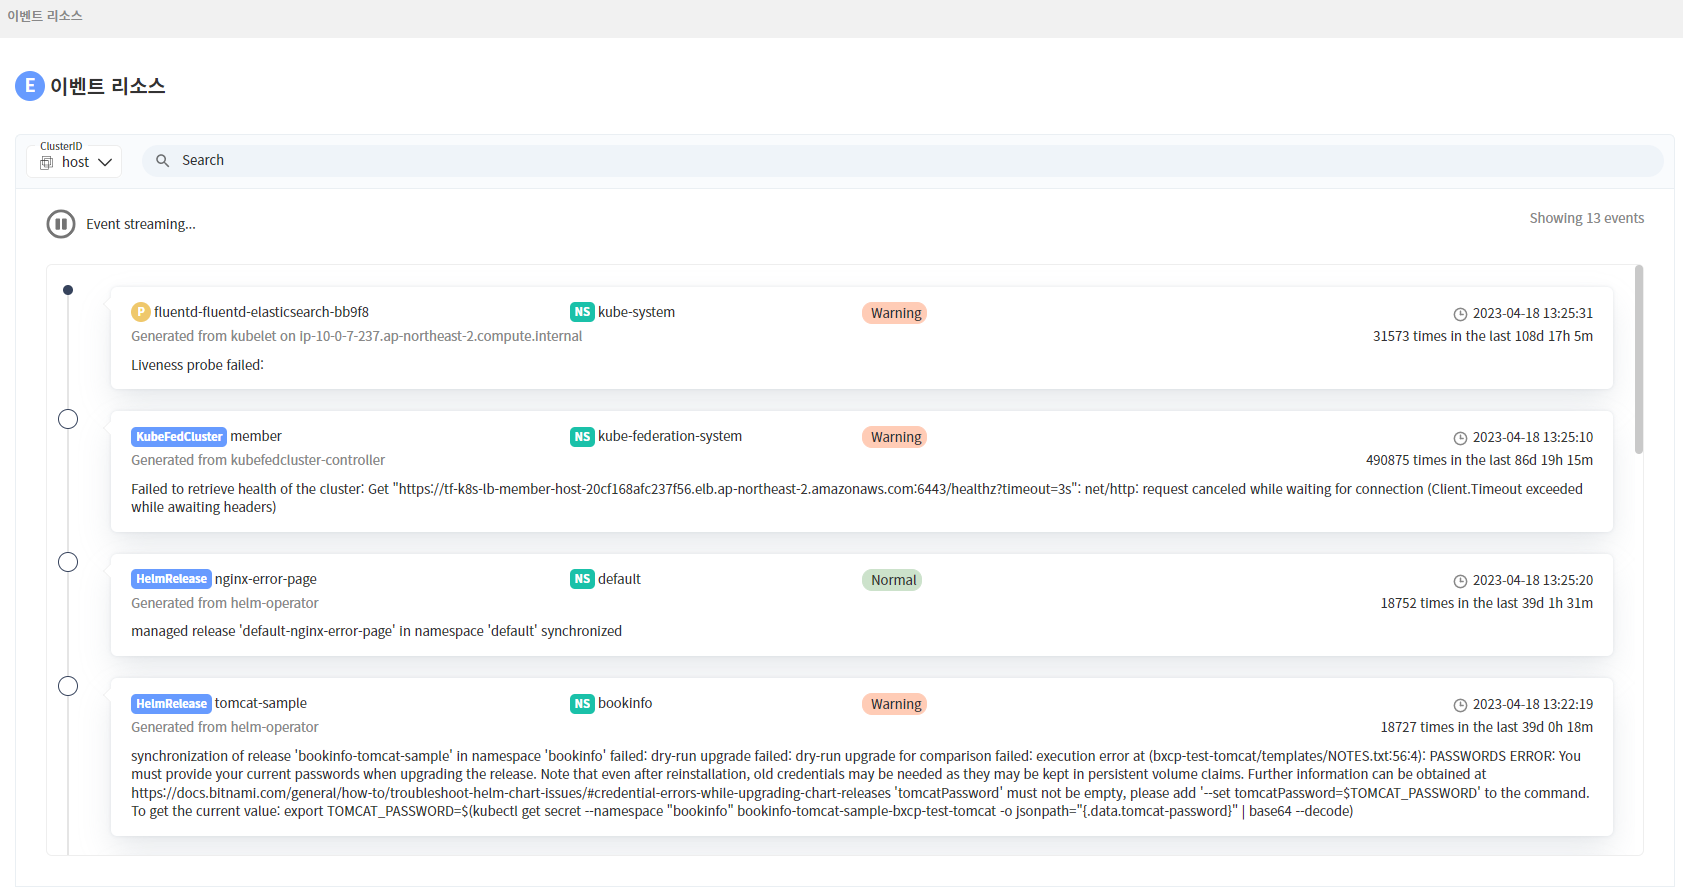The height and width of the screenshot is (892, 1683).
Task: Click the 'Generated from kubefedcluster-controller' text
Action: [258, 460]
